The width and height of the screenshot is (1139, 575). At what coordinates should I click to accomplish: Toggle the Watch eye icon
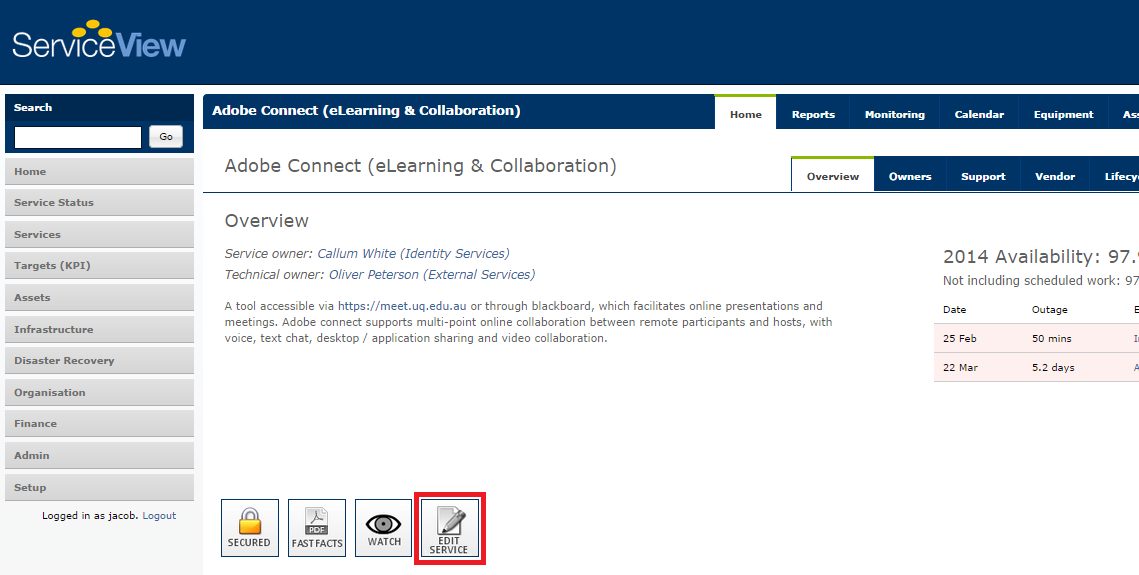[x=384, y=528]
